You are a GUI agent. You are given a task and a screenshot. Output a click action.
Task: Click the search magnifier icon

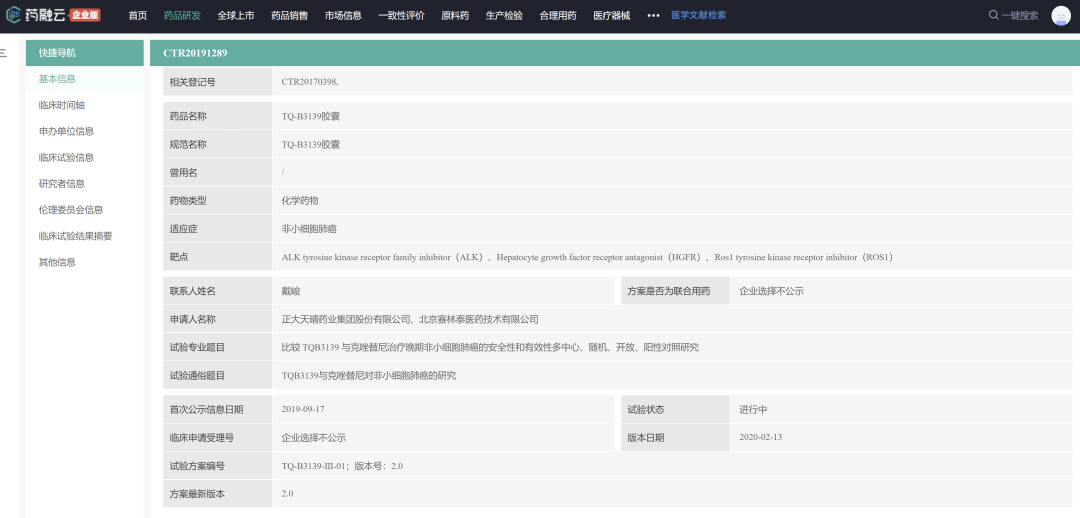993,15
